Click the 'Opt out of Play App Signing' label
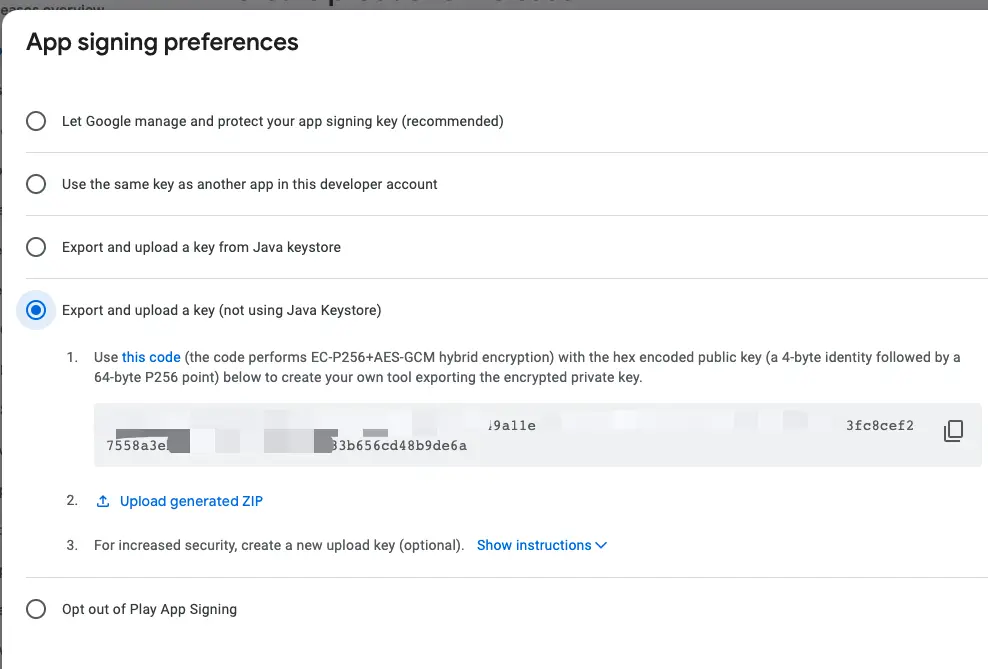 click(149, 609)
